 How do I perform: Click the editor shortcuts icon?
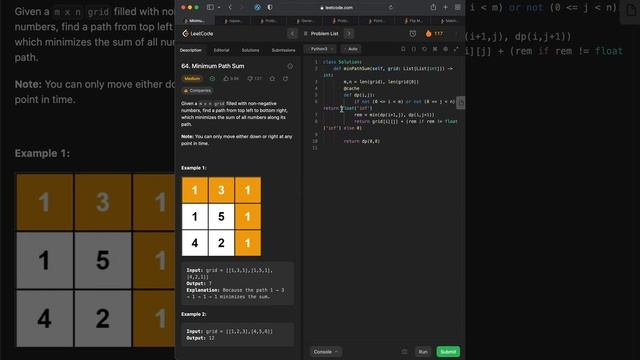coord(435,49)
